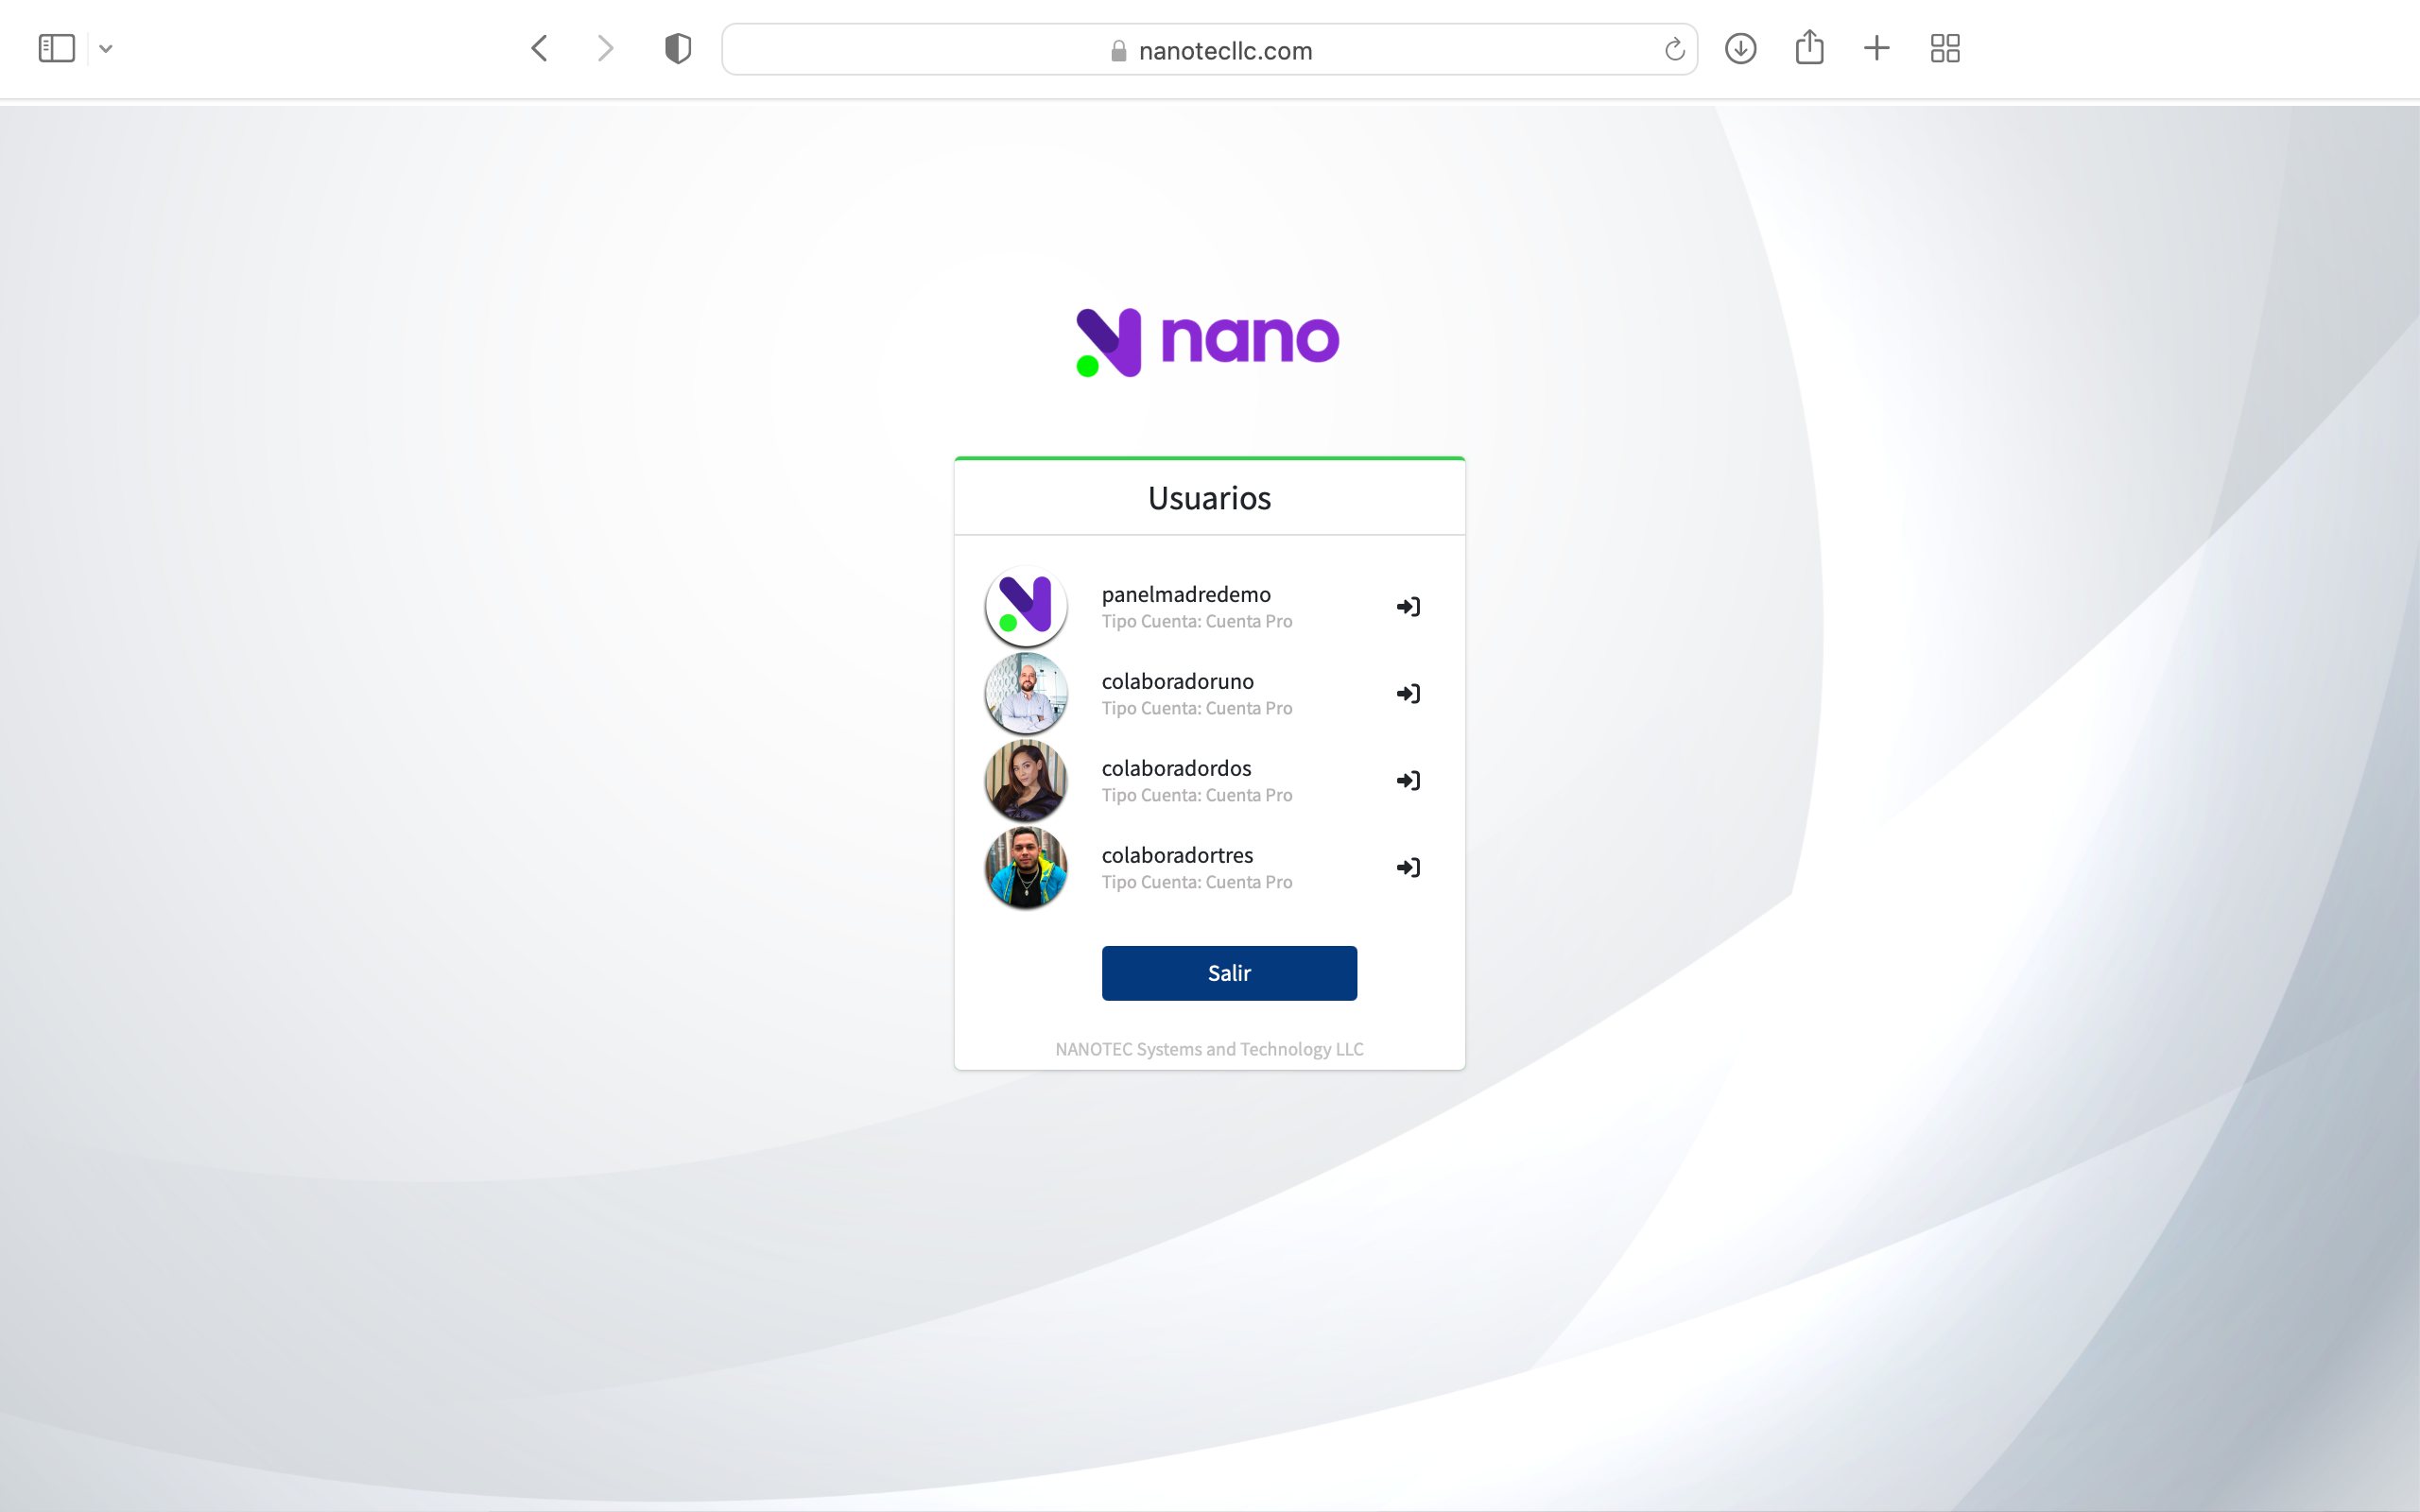Focus the nanotecllc.com address bar

1209,49
